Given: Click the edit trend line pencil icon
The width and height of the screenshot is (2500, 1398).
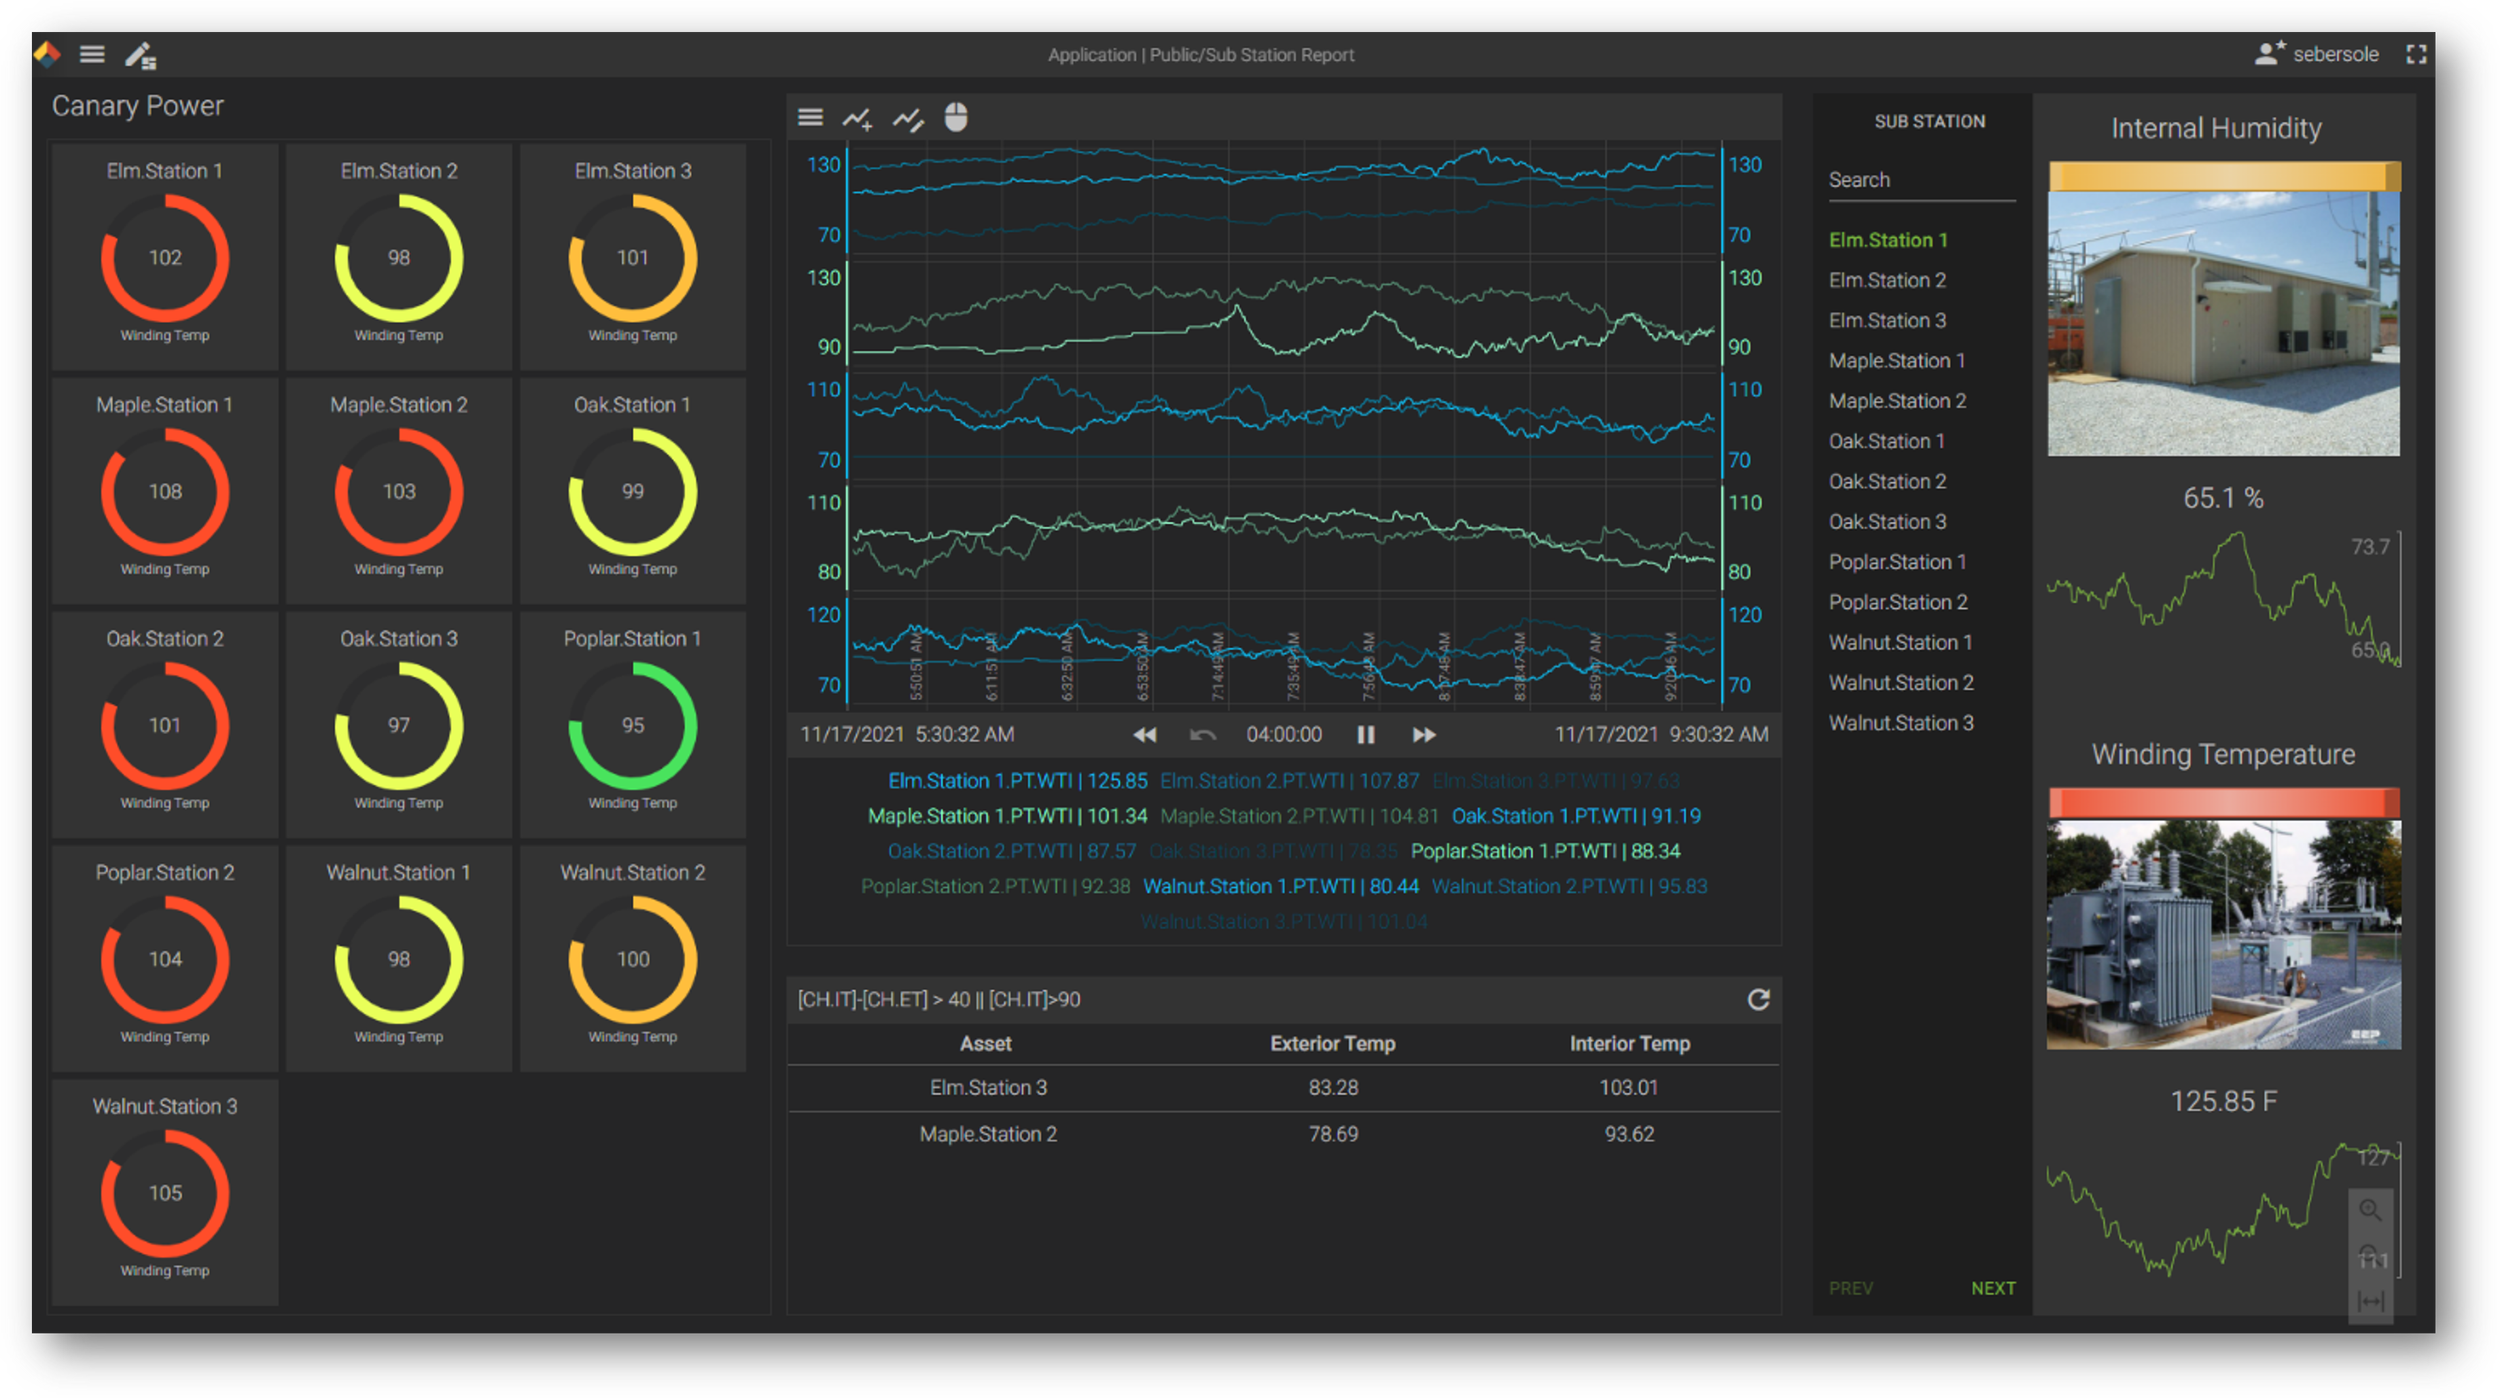Looking at the screenshot, I should click(x=908, y=119).
